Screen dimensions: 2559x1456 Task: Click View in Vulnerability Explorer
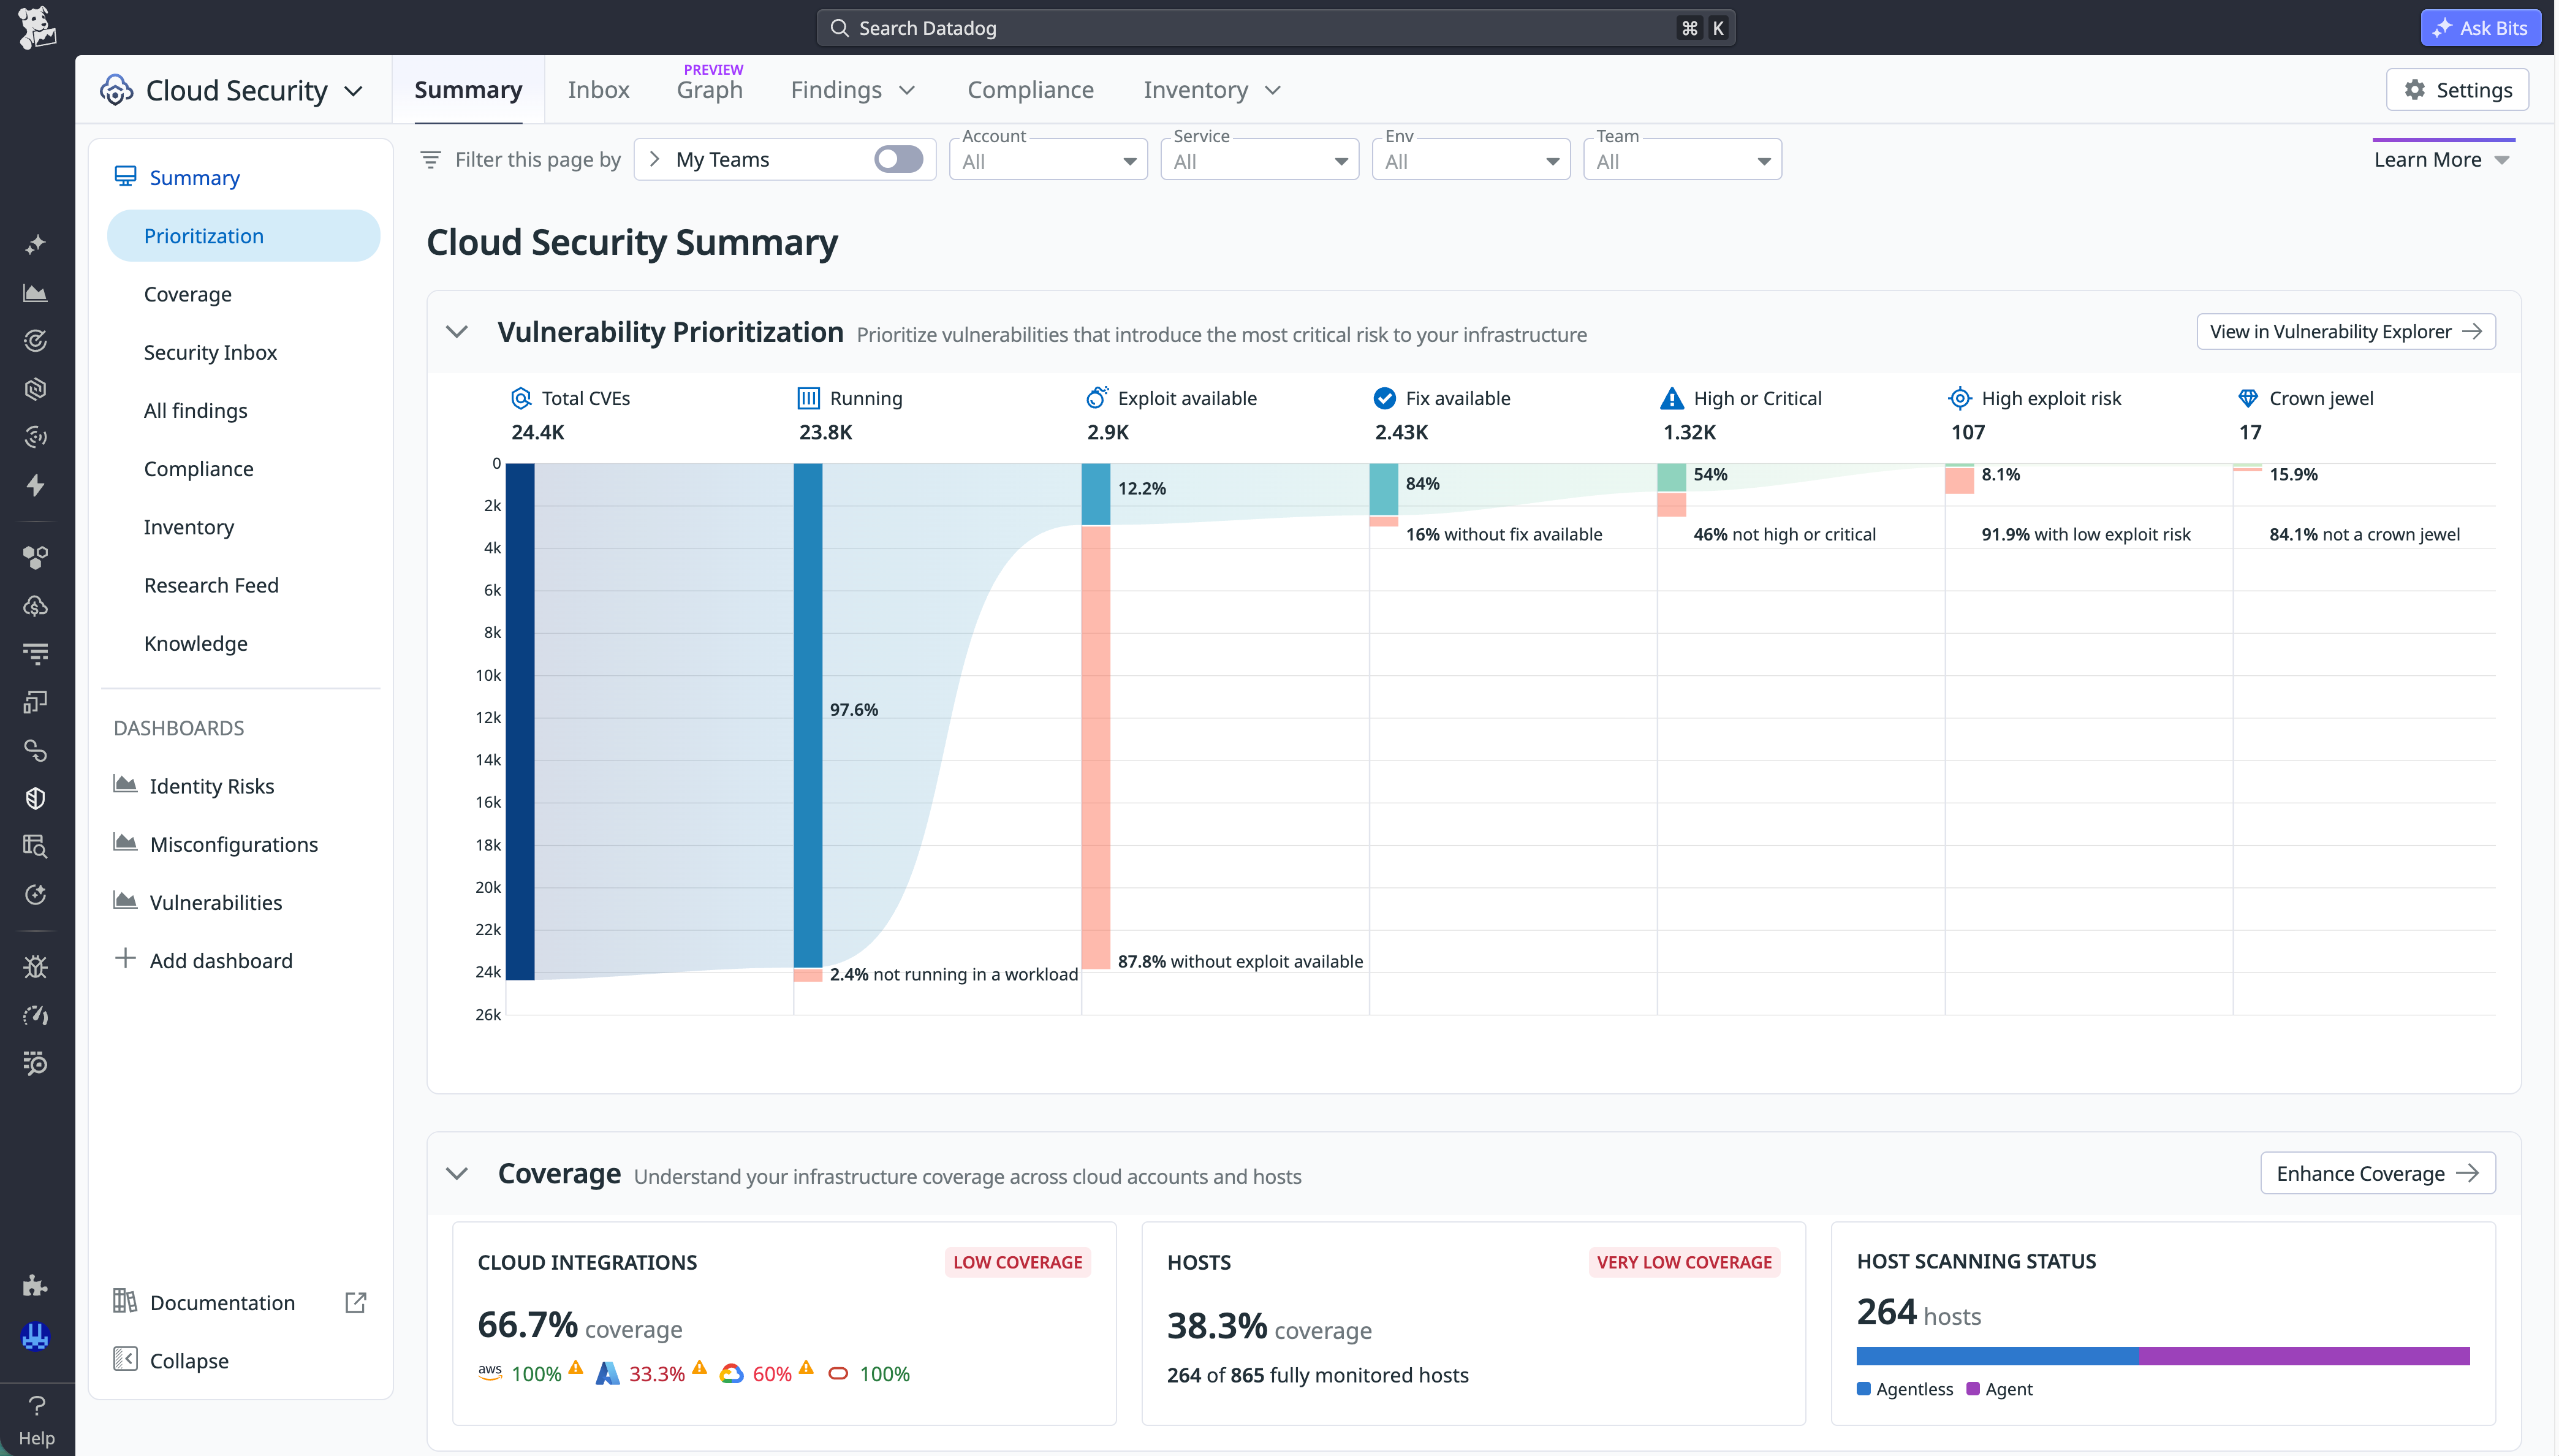pyautogui.click(x=2345, y=332)
